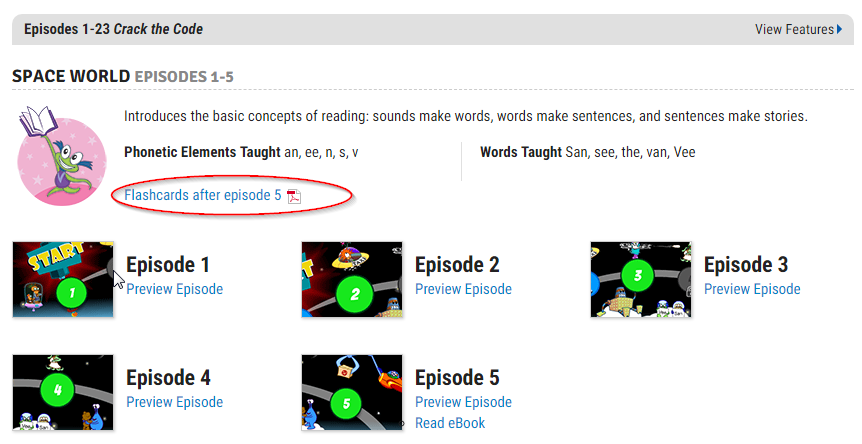Click Preview Episode under Episode 2
This screenshot has width=862, height=444.
(463, 289)
